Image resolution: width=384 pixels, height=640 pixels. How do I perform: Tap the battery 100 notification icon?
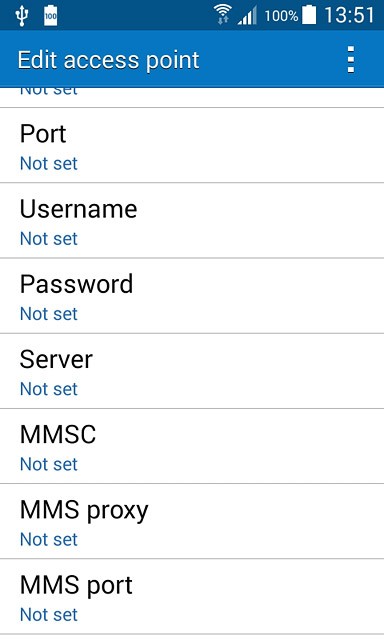51,16
